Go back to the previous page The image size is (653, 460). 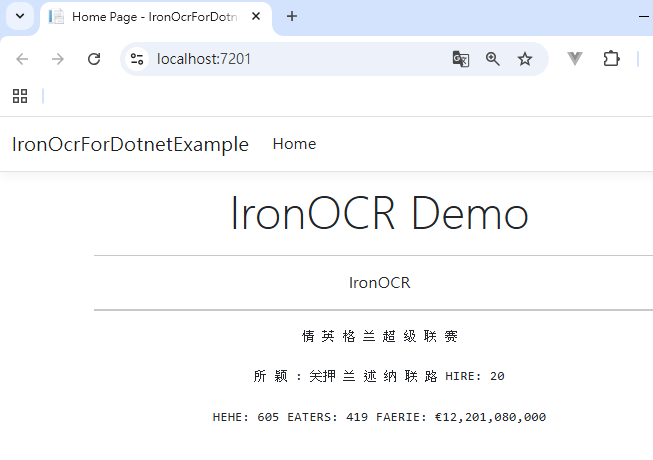point(22,59)
